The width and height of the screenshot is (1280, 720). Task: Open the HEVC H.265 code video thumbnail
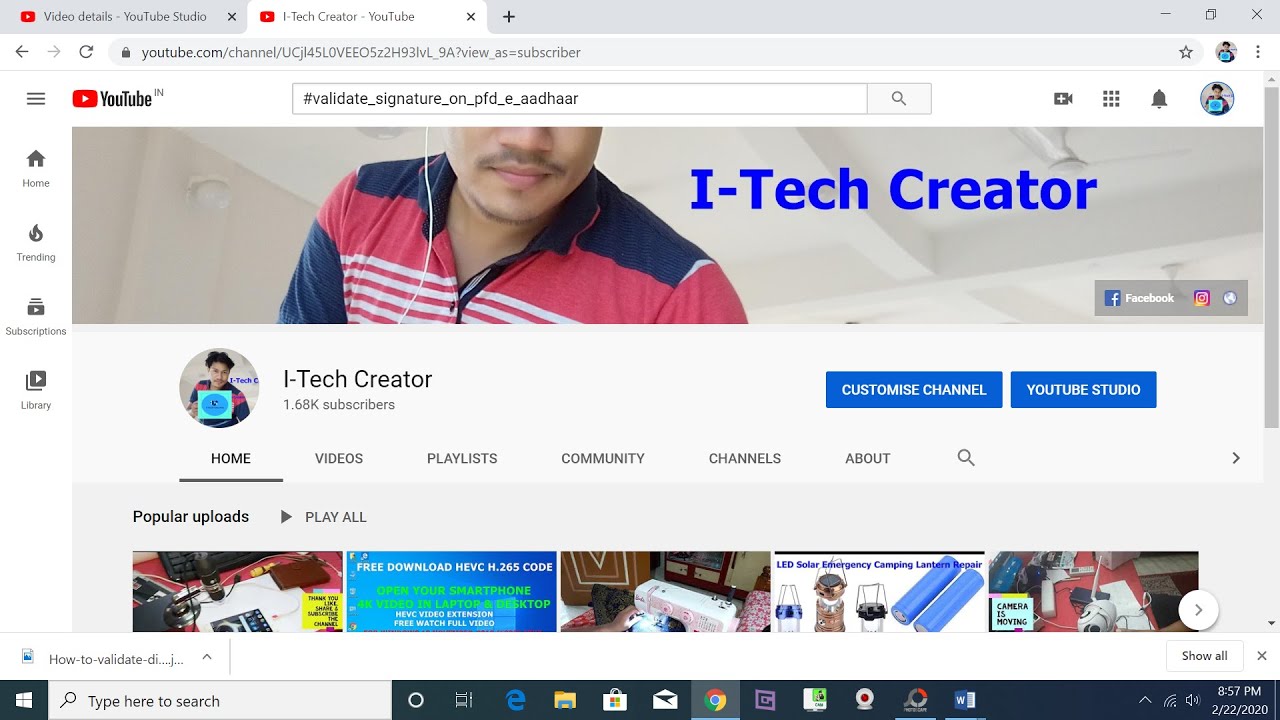(452, 591)
